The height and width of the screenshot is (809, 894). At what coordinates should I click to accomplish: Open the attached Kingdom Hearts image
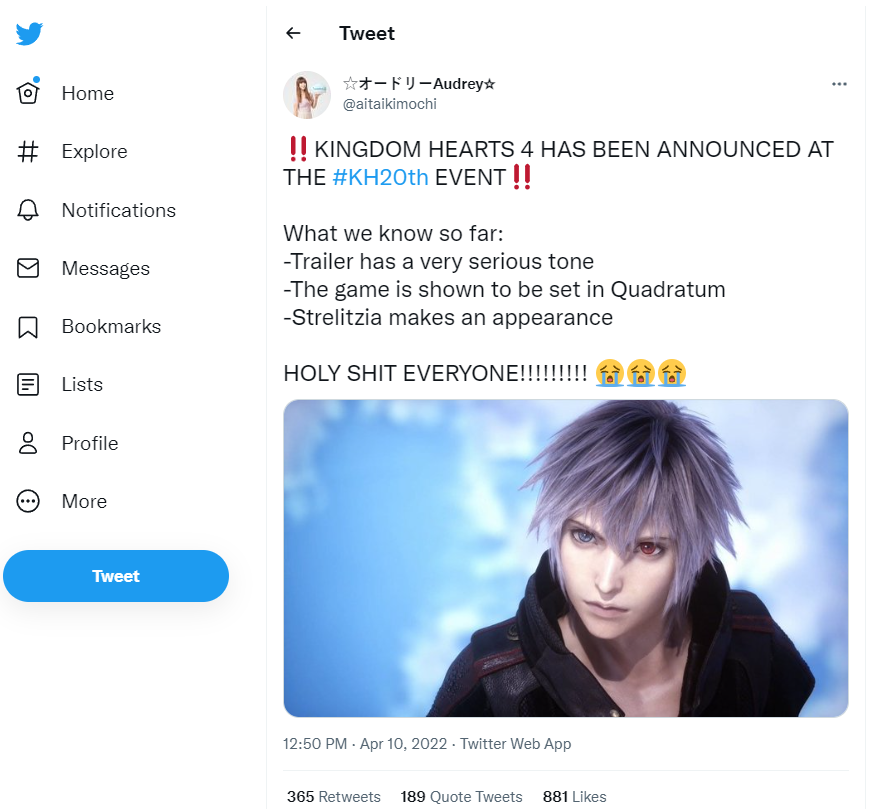566,558
